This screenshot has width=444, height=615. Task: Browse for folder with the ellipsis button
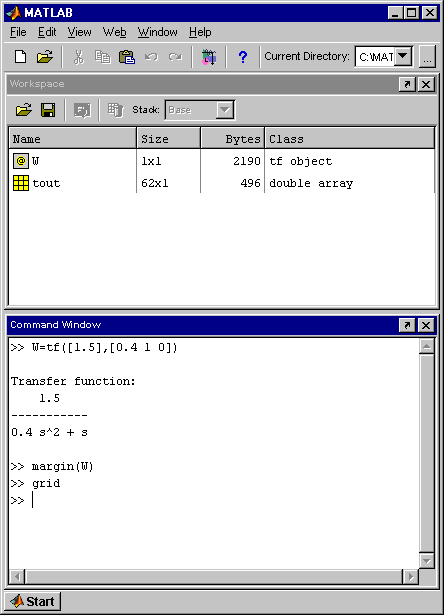[x=428, y=57]
